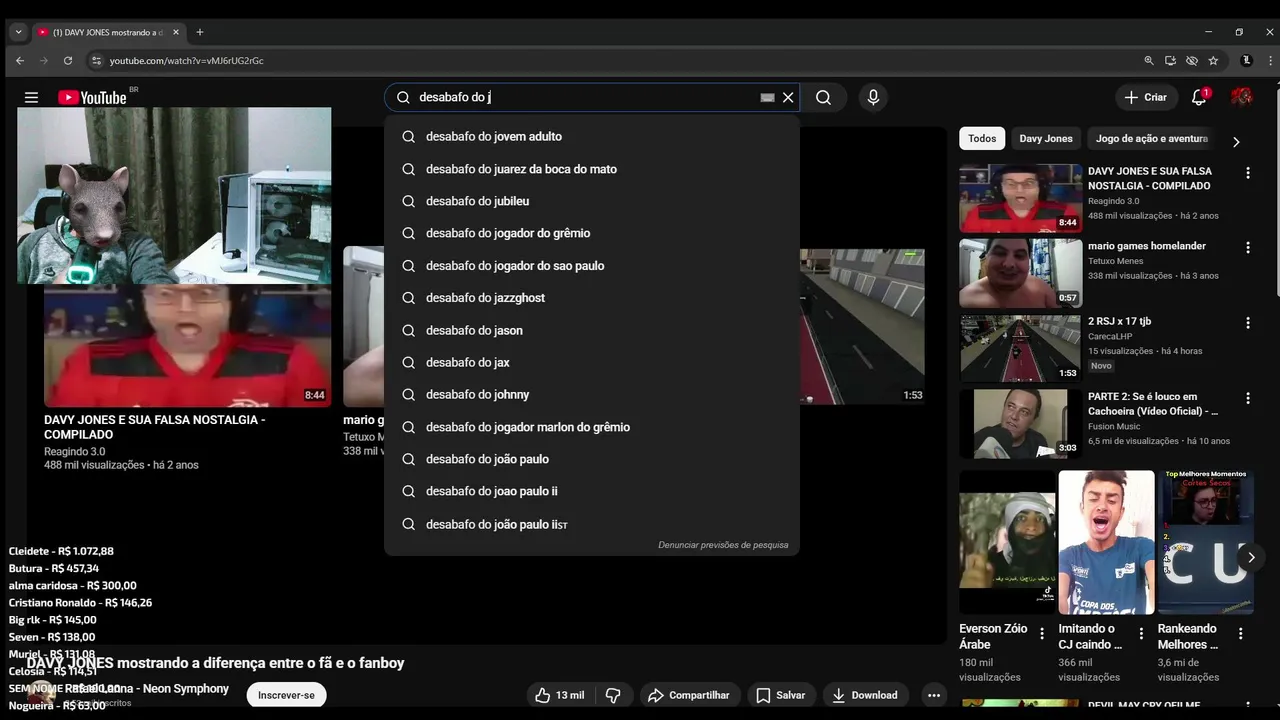Open options for Everson Zóio Árabe short
This screenshot has height=720, width=1280.
[x=1042, y=633]
